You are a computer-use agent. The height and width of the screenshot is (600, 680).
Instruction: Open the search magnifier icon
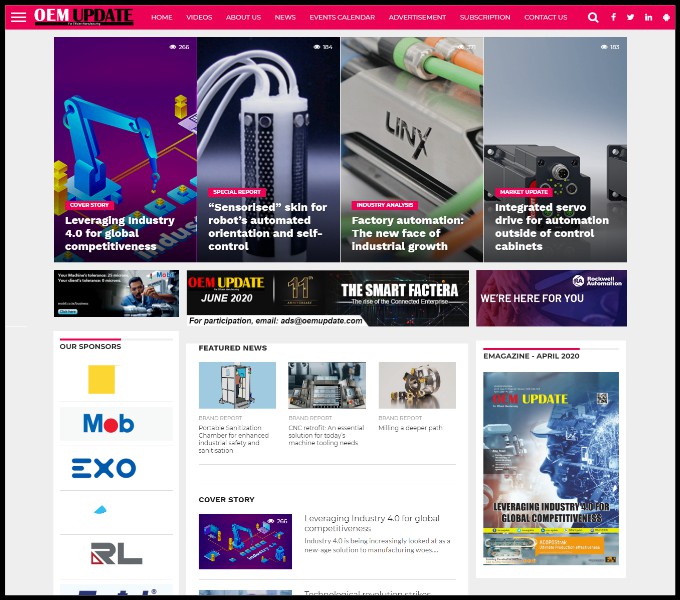(x=593, y=17)
